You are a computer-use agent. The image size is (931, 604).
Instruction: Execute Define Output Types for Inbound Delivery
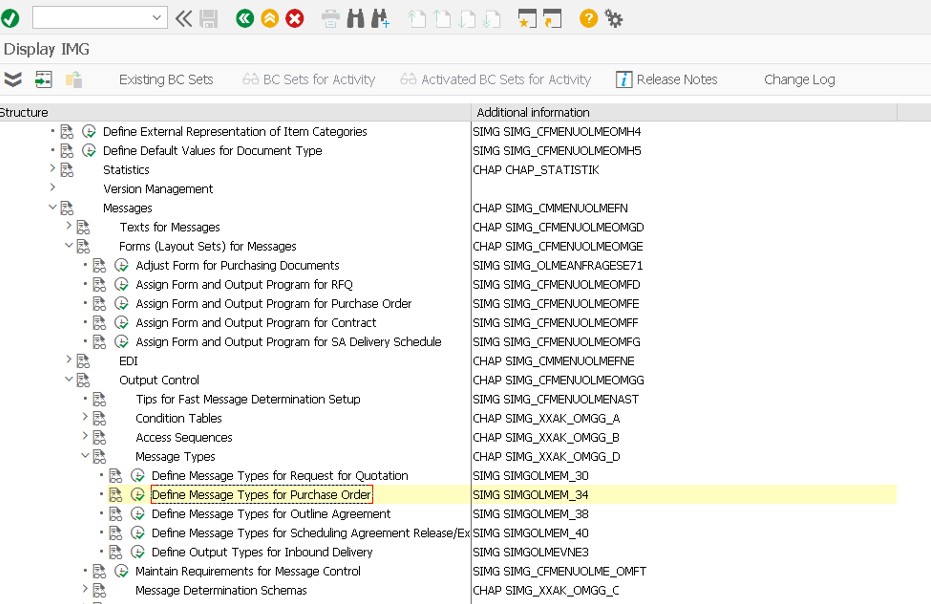coord(138,552)
